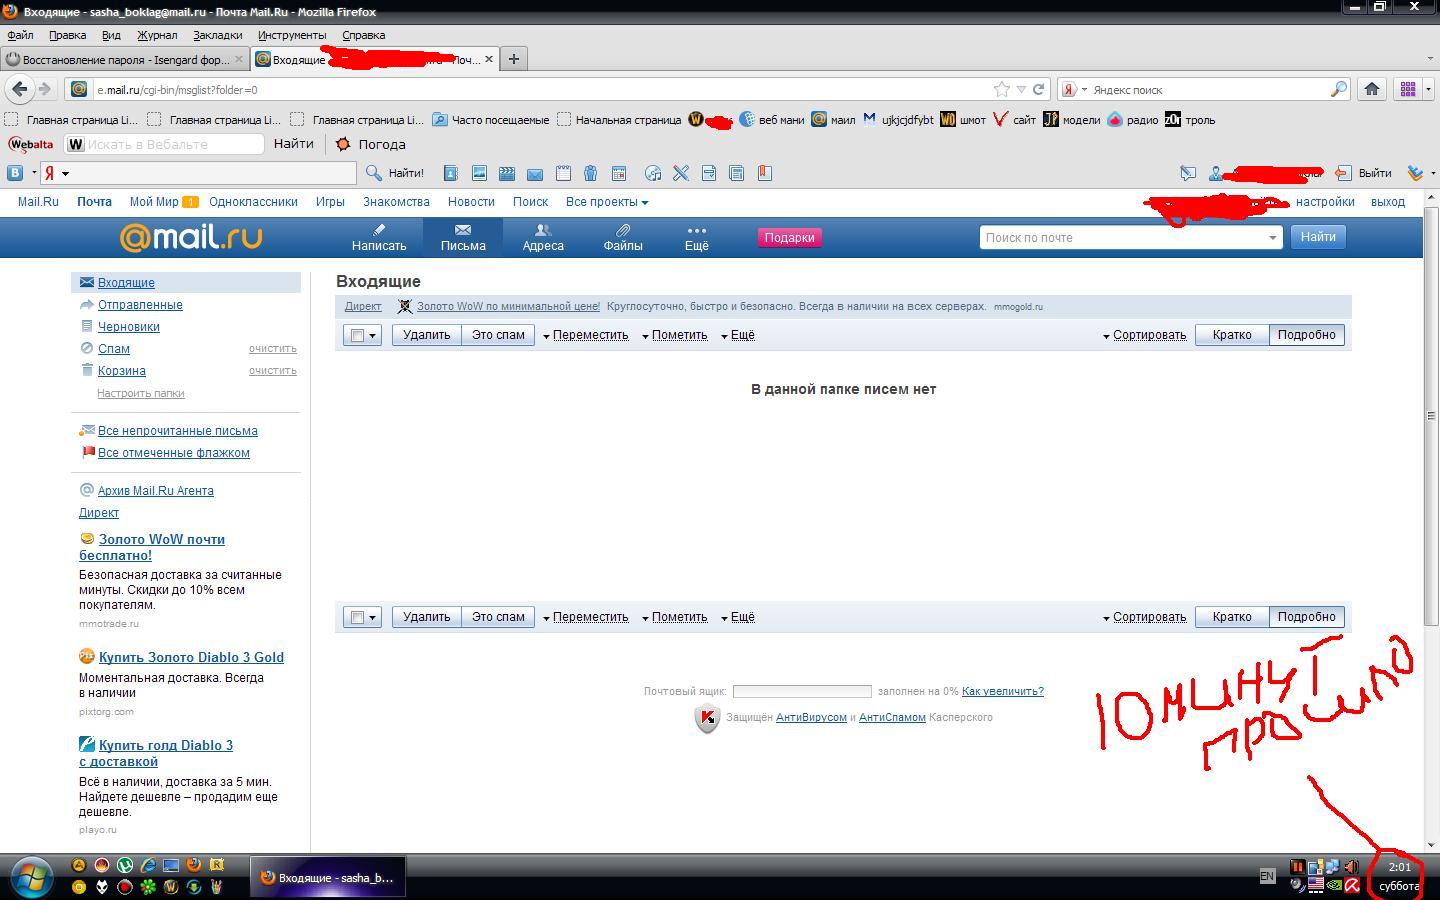Image resolution: width=1440 pixels, height=900 pixels.
Task: Click the page vertical scrollbar
Action: (1431, 415)
